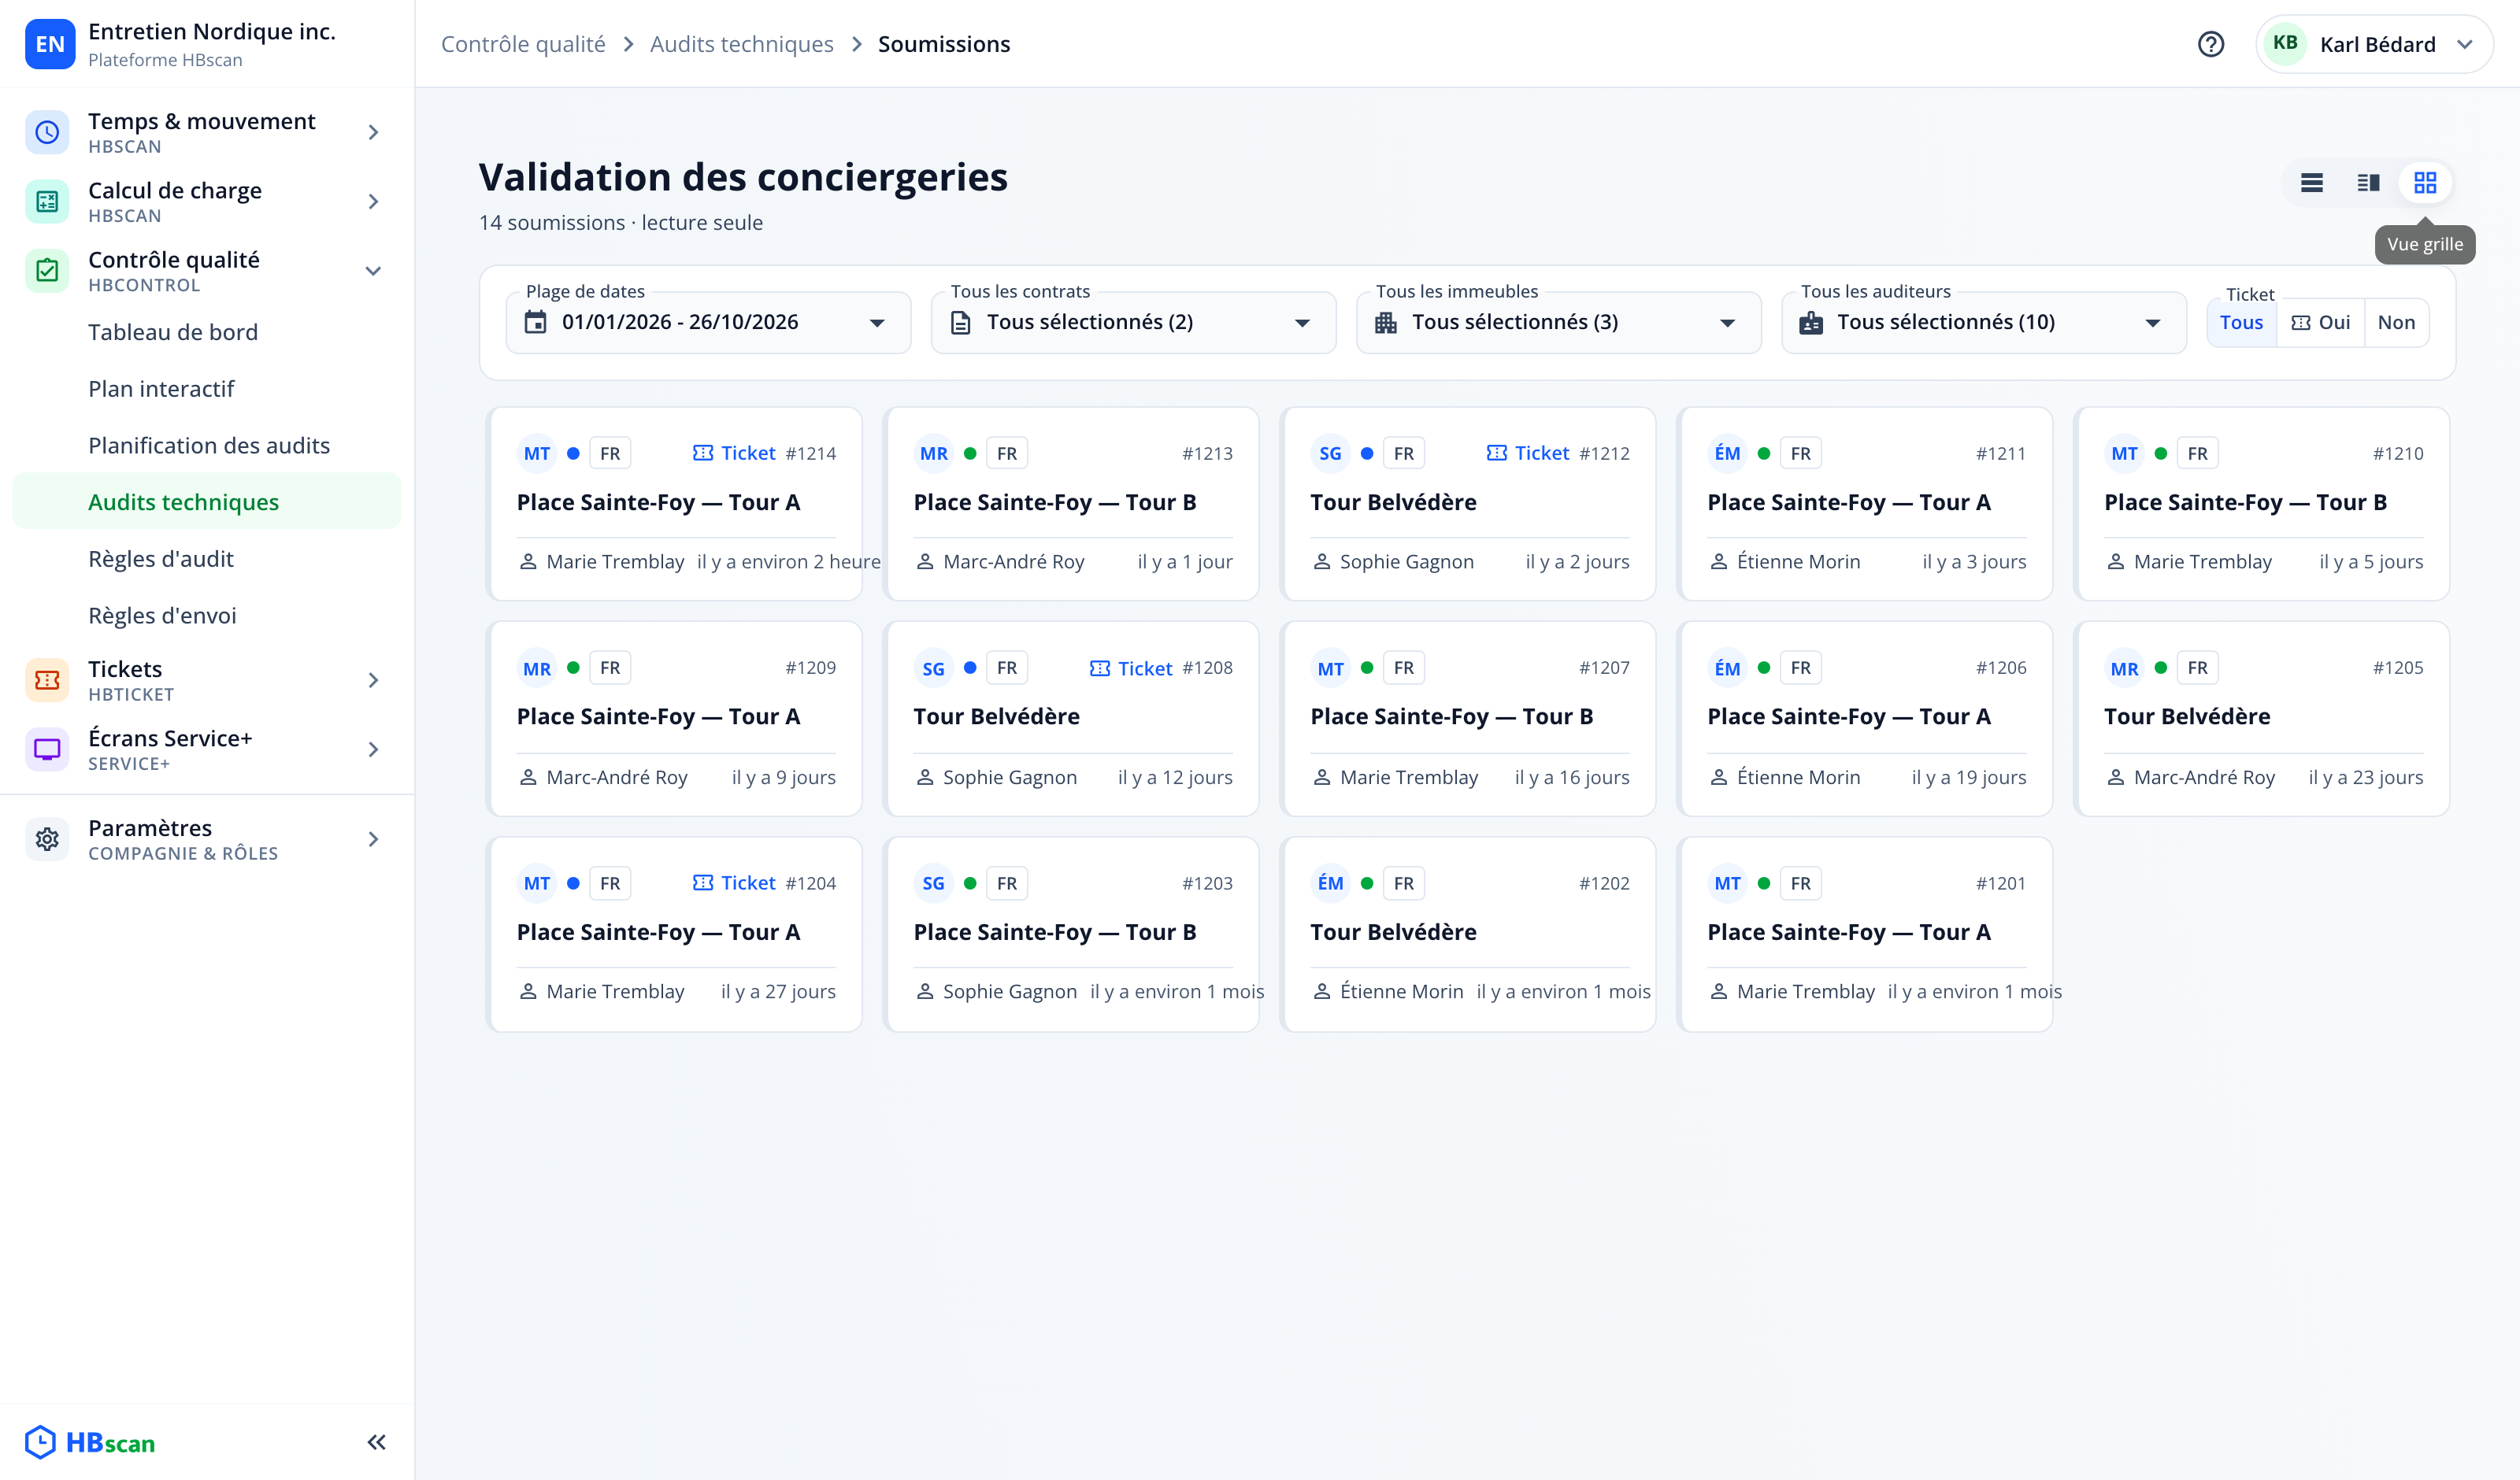
Task: Open the Tous les contrats dropdown
Action: coord(1133,322)
